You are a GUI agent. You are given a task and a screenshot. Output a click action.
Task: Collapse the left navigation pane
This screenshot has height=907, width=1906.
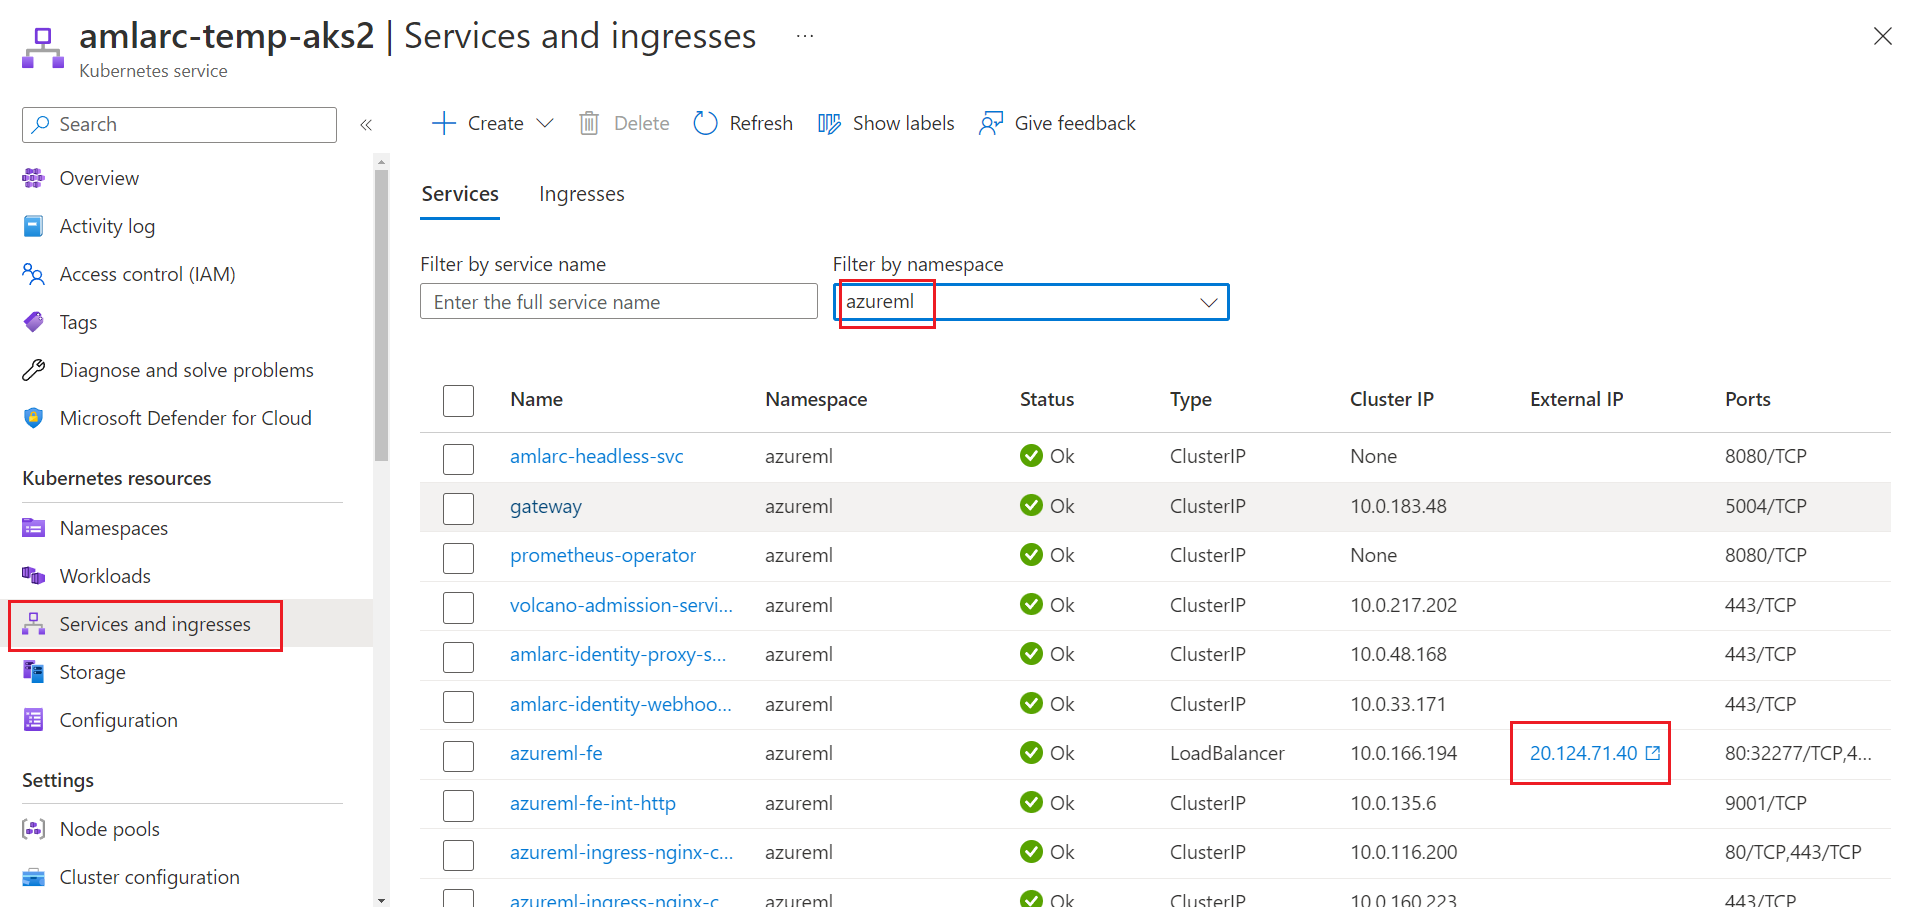(x=366, y=124)
